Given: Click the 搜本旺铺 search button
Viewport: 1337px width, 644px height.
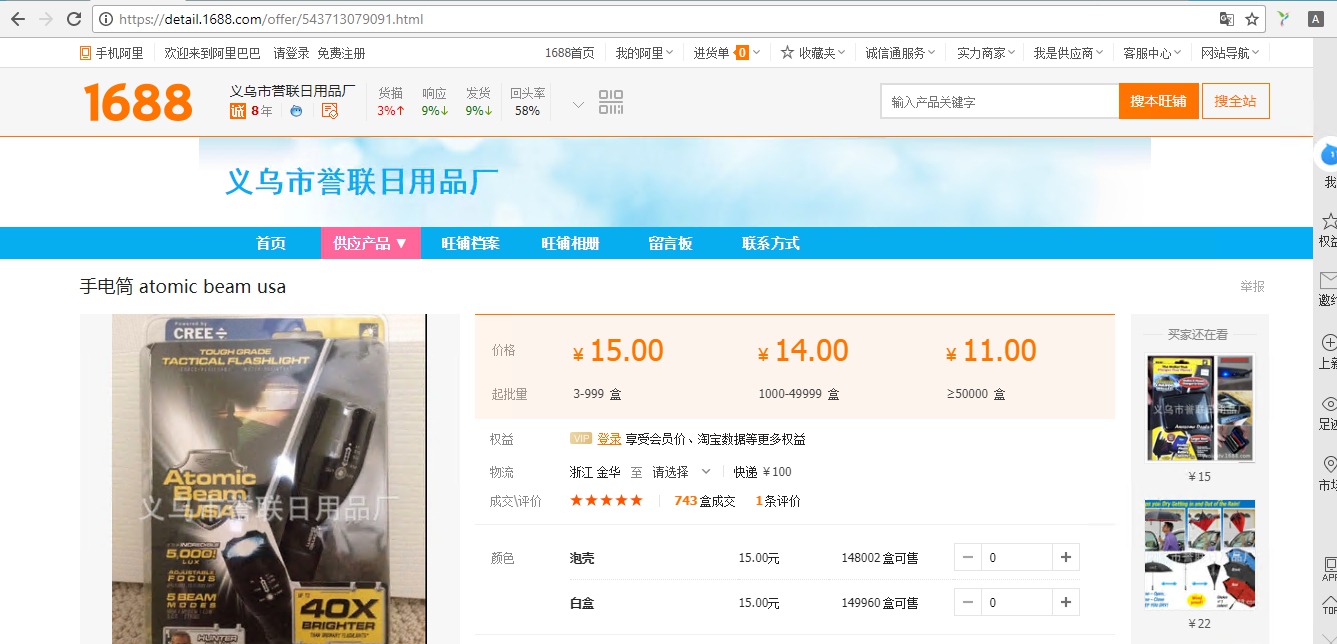Looking at the screenshot, I should 1159,101.
